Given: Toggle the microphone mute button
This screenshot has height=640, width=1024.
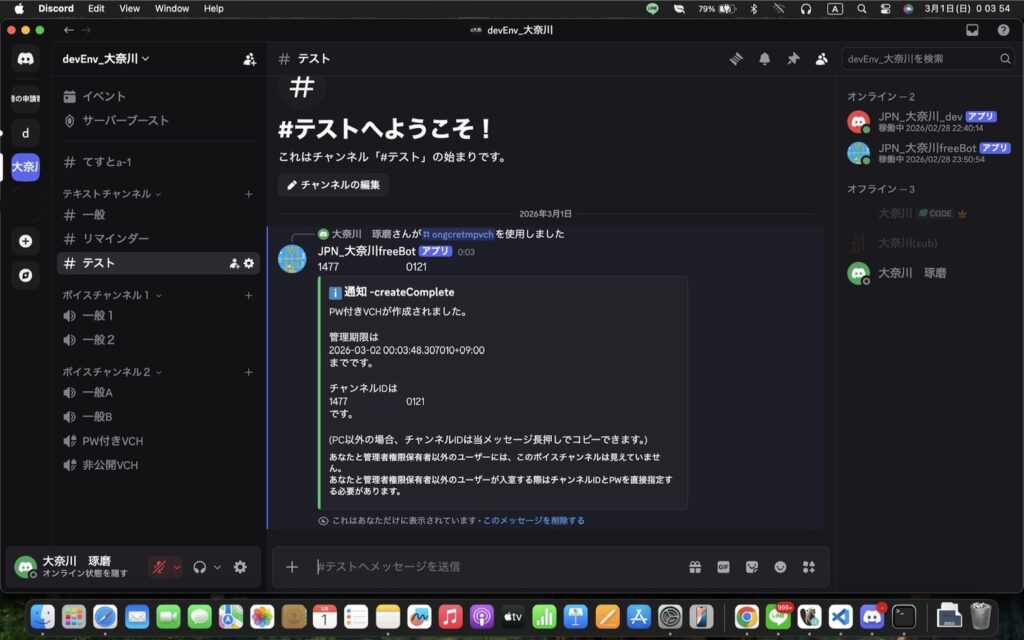Looking at the screenshot, I should 158,567.
